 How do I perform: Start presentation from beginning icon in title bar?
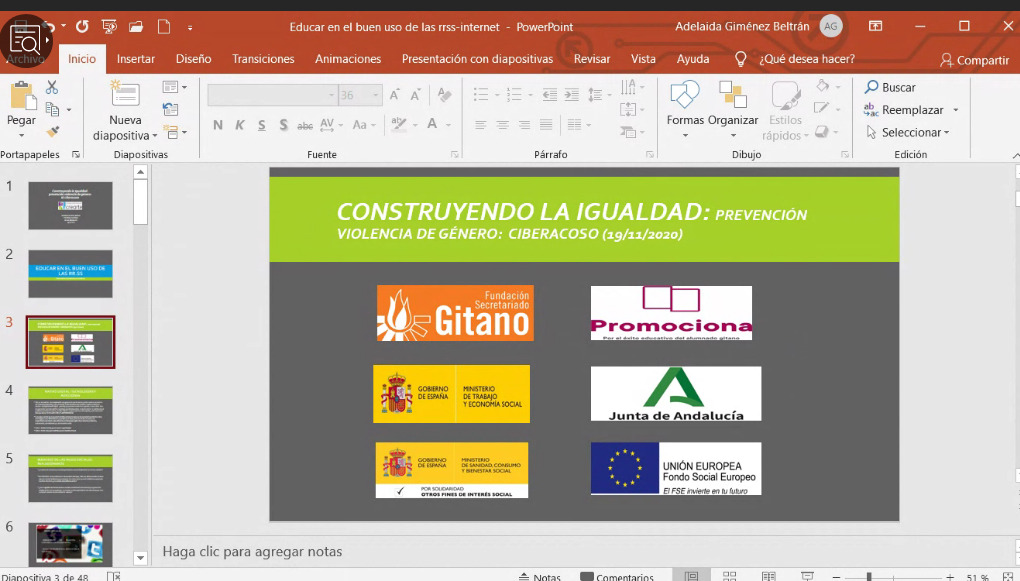coord(109,27)
